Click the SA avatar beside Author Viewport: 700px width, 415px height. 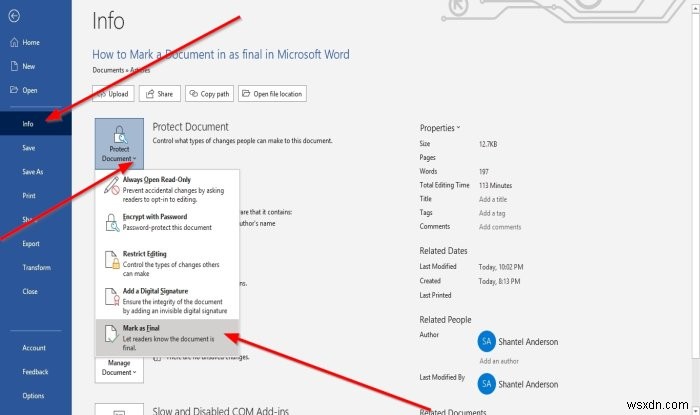click(x=487, y=342)
